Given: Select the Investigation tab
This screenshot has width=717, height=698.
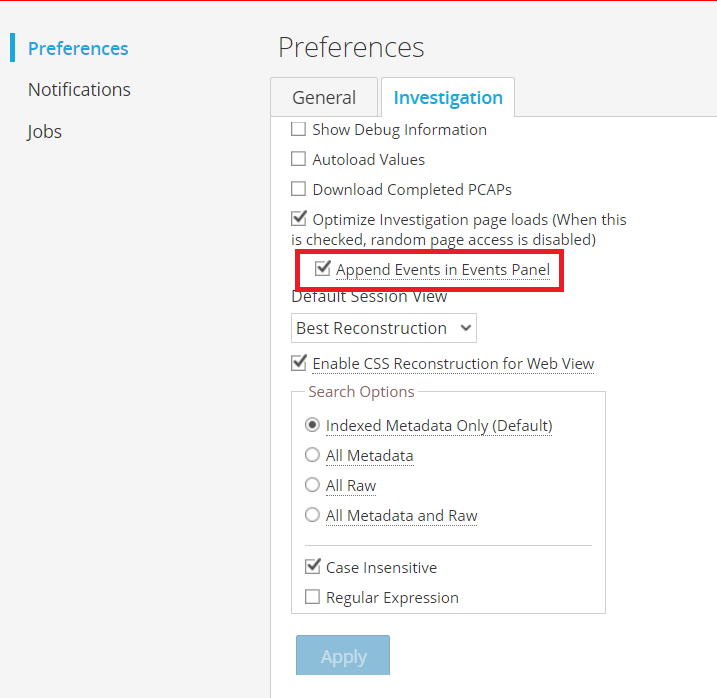Looking at the screenshot, I should pos(447,97).
